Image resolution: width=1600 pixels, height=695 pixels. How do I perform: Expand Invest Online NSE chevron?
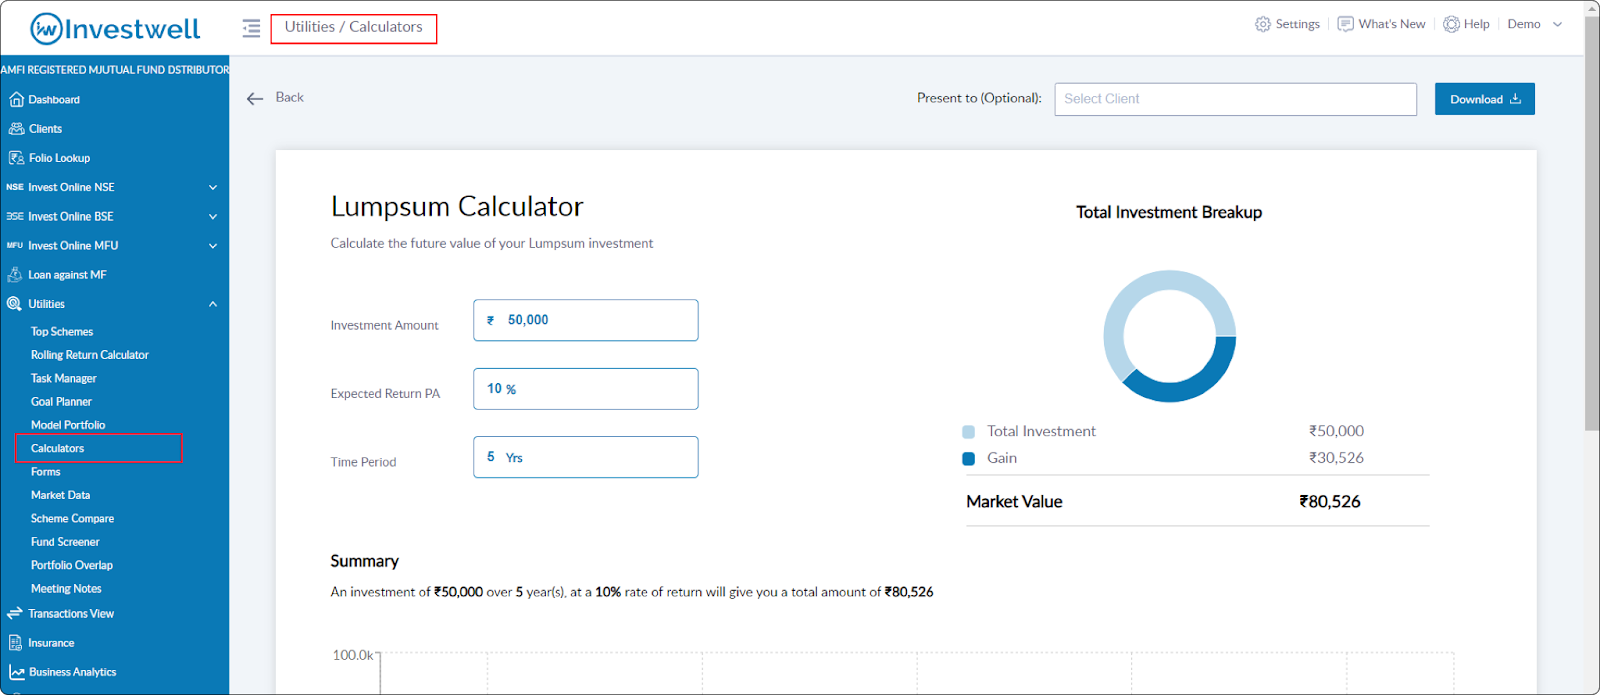point(213,187)
